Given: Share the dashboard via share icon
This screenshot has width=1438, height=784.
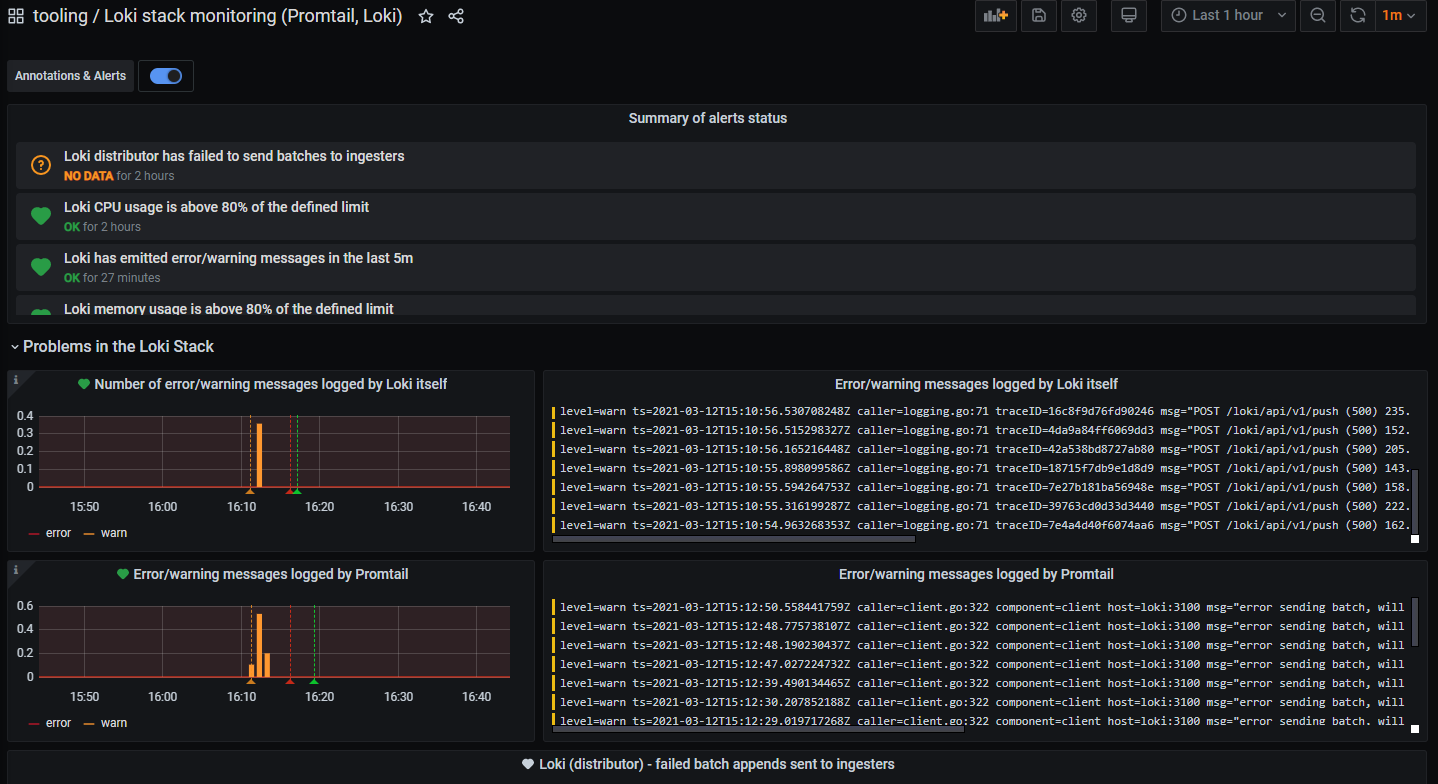Looking at the screenshot, I should 456,16.
